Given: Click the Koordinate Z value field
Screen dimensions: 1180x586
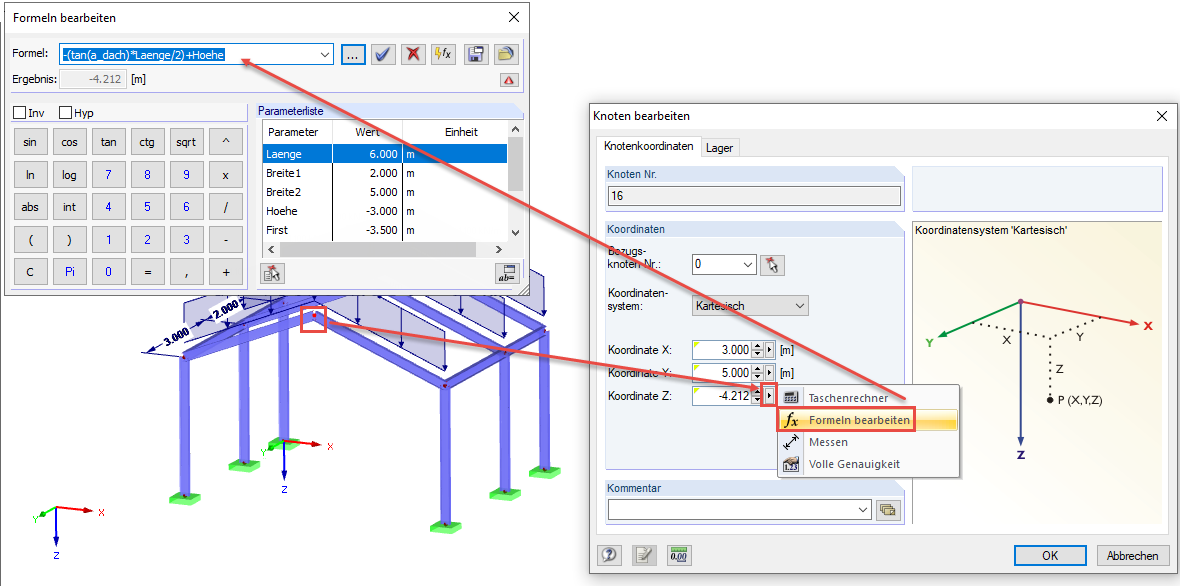Looking at the screenshot, I should click(722, 395).
